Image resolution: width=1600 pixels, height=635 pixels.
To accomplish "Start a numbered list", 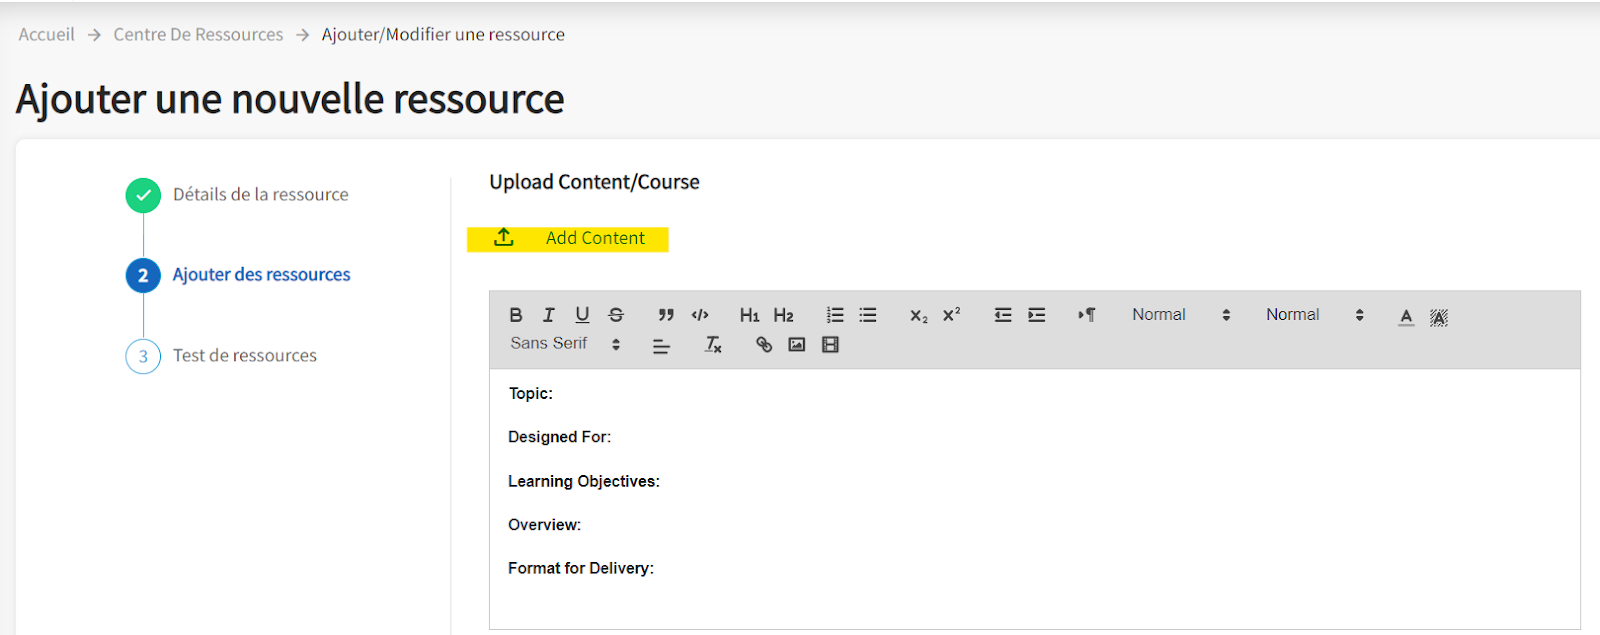I will [x=835, y=315].
